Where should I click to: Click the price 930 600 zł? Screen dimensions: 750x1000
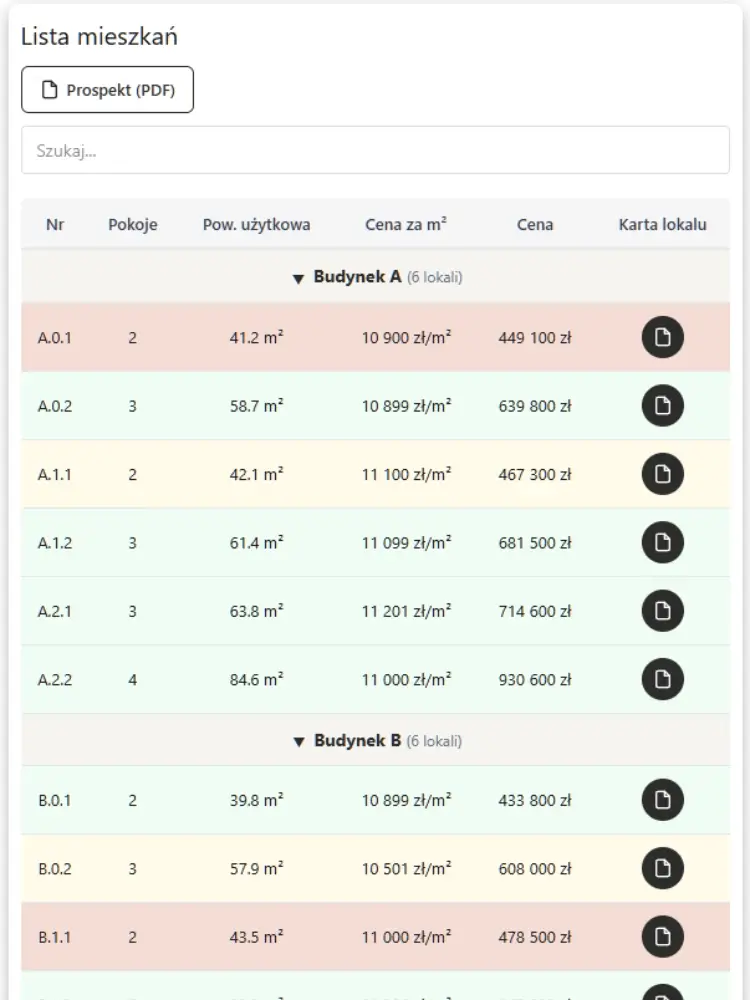[x=535, y=680]
